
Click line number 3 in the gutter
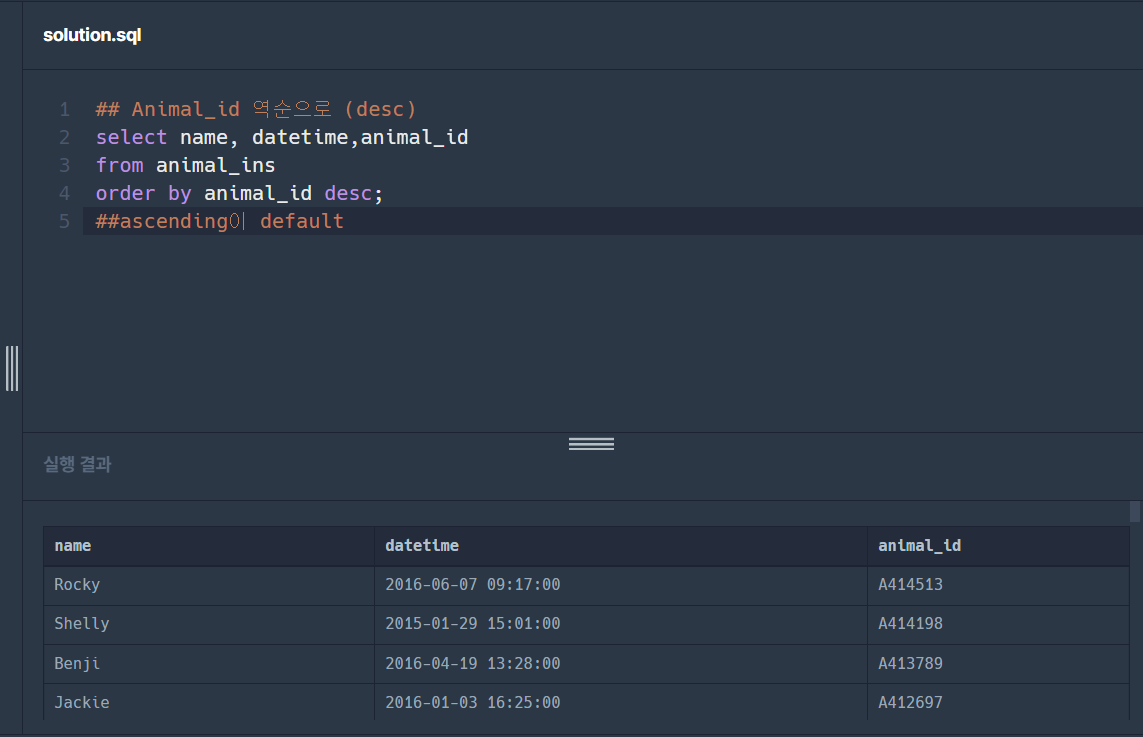tap(65, 165)
